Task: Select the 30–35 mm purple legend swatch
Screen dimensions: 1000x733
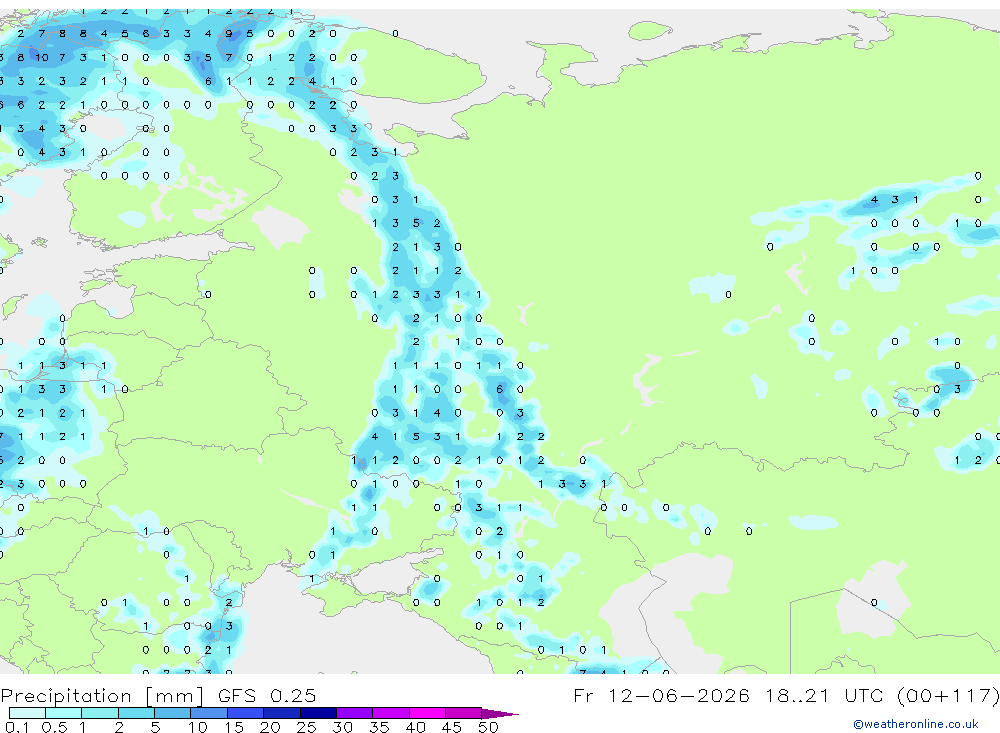Action: [355, 713]
